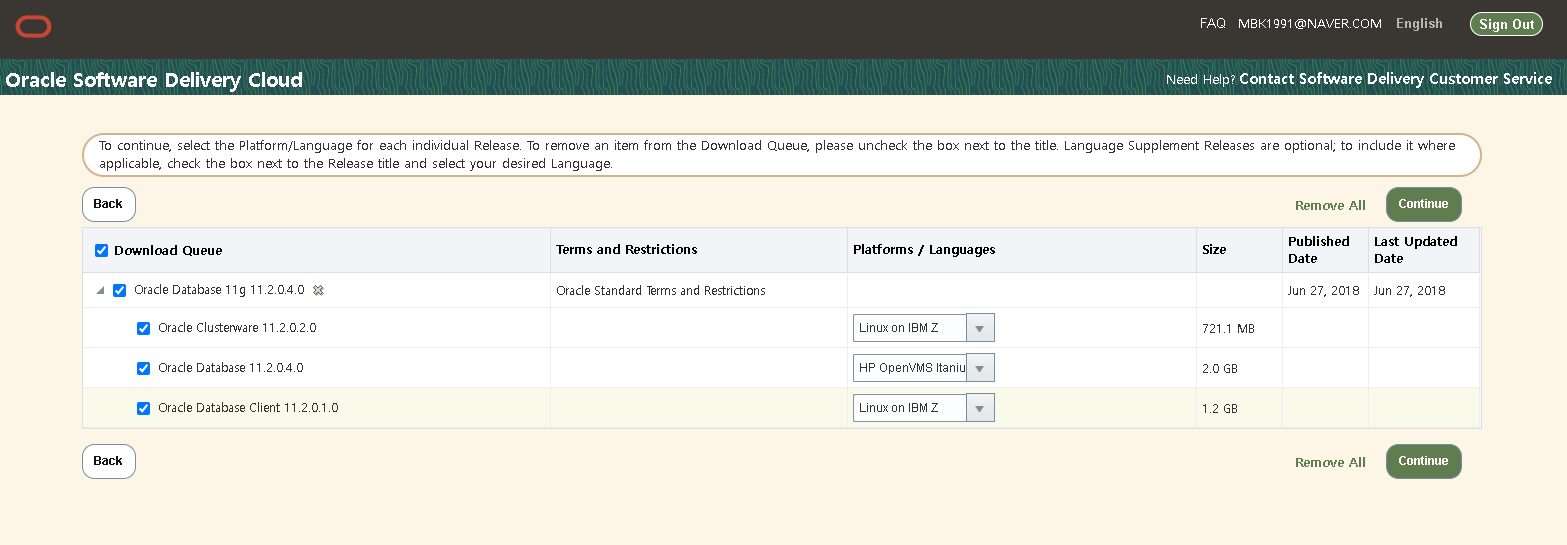Click the Oracle logo icon
1567x545 pixels.
point(33,27)
